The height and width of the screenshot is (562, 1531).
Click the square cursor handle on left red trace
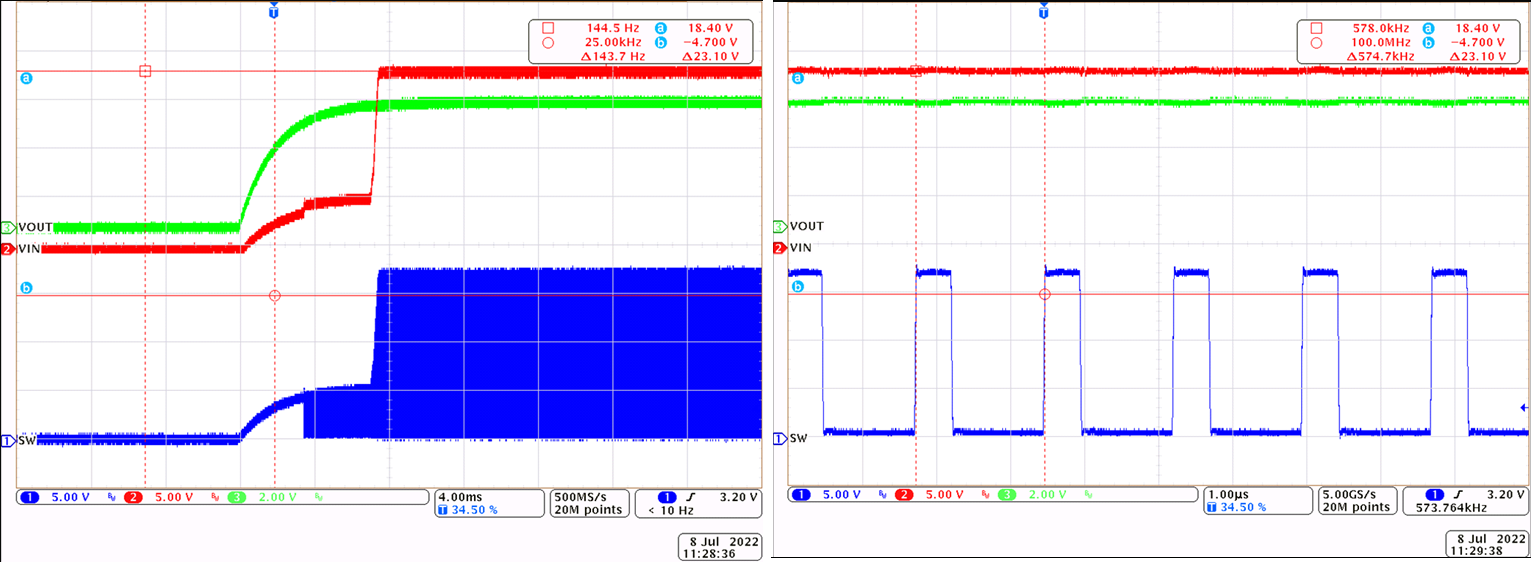pyautogui.click(x=145, y=71)
